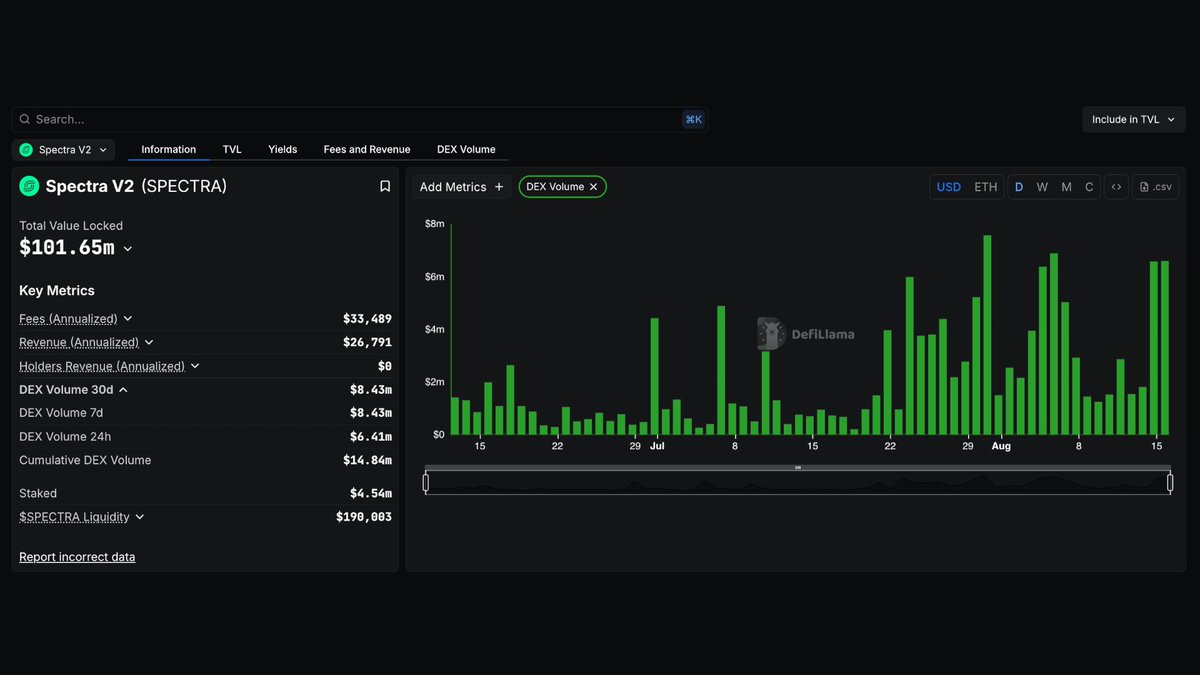Click DEX Volume 24h row label
The height and width of the screenshot is (675, 1200).
tap(65, 436)
